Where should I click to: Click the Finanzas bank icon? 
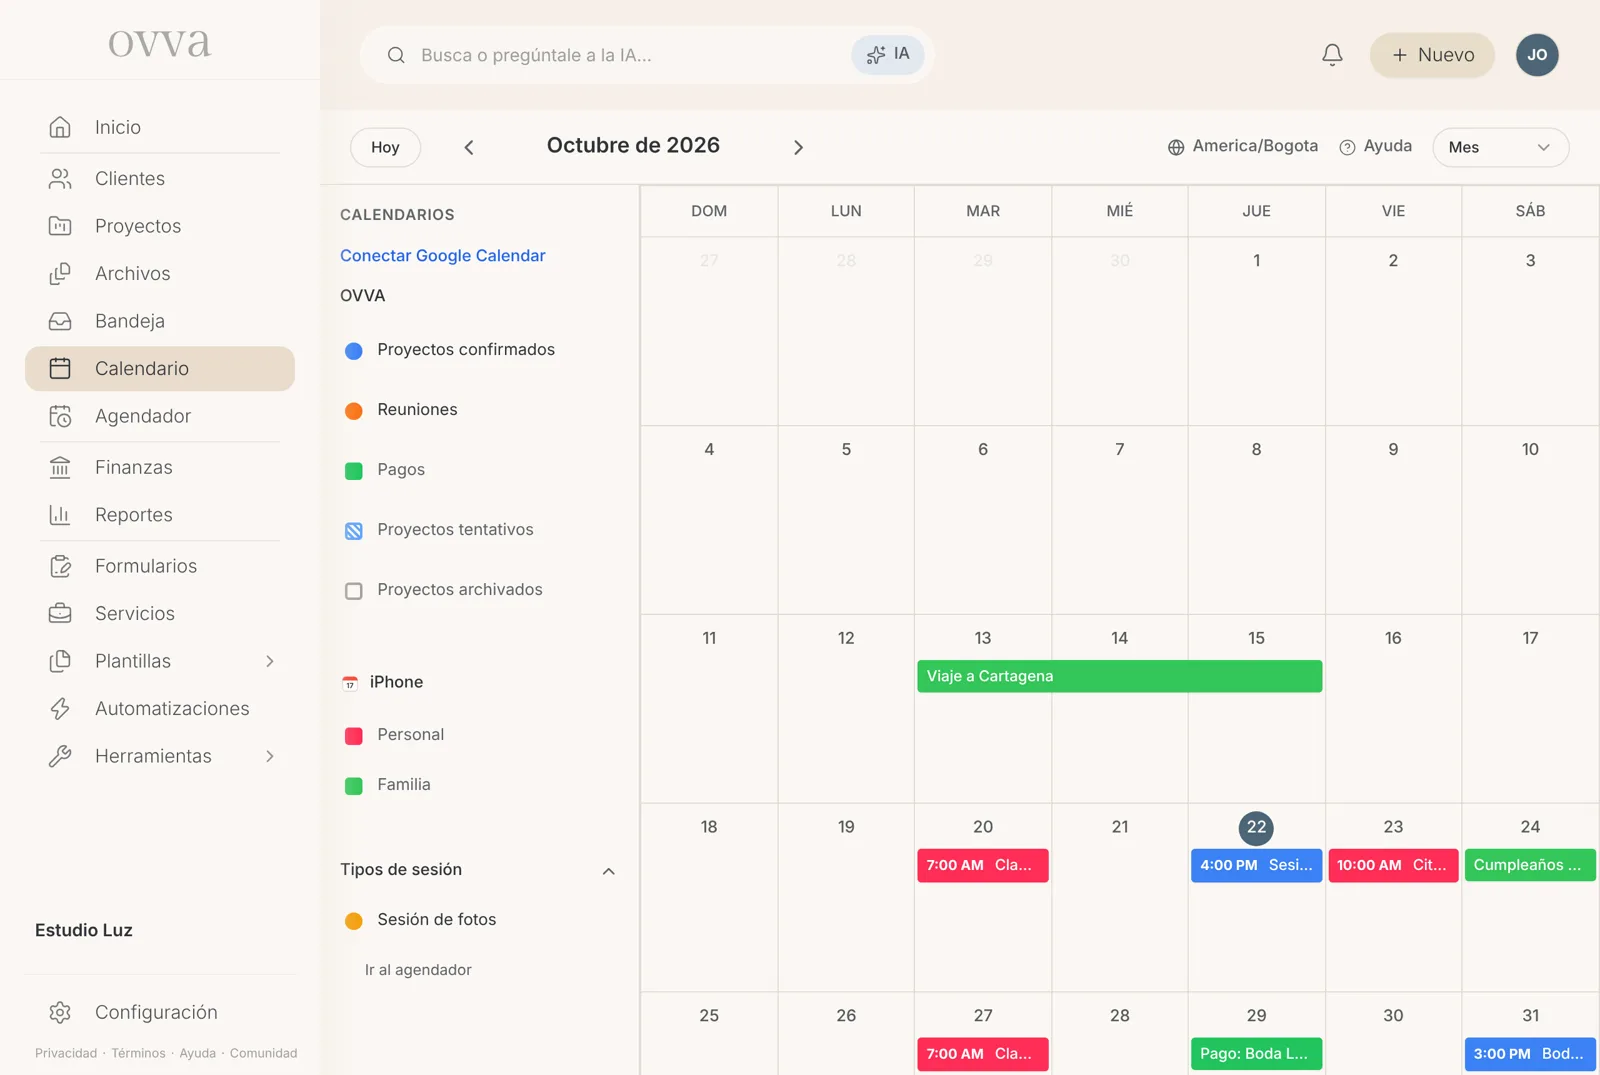click(60, 467)
